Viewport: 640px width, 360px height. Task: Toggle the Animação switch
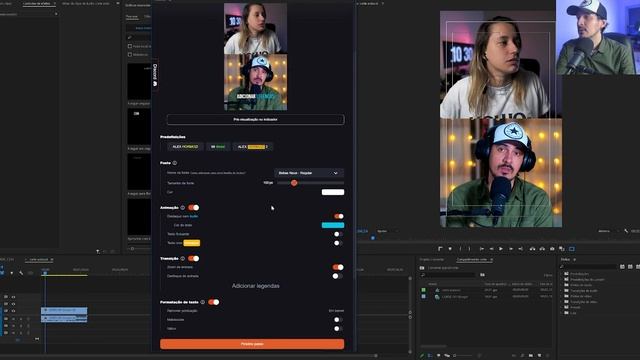point(193,208)
